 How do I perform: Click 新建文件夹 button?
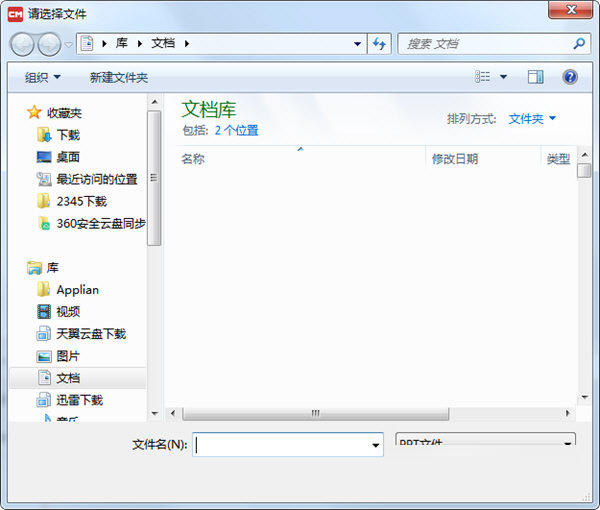point(119,77)
